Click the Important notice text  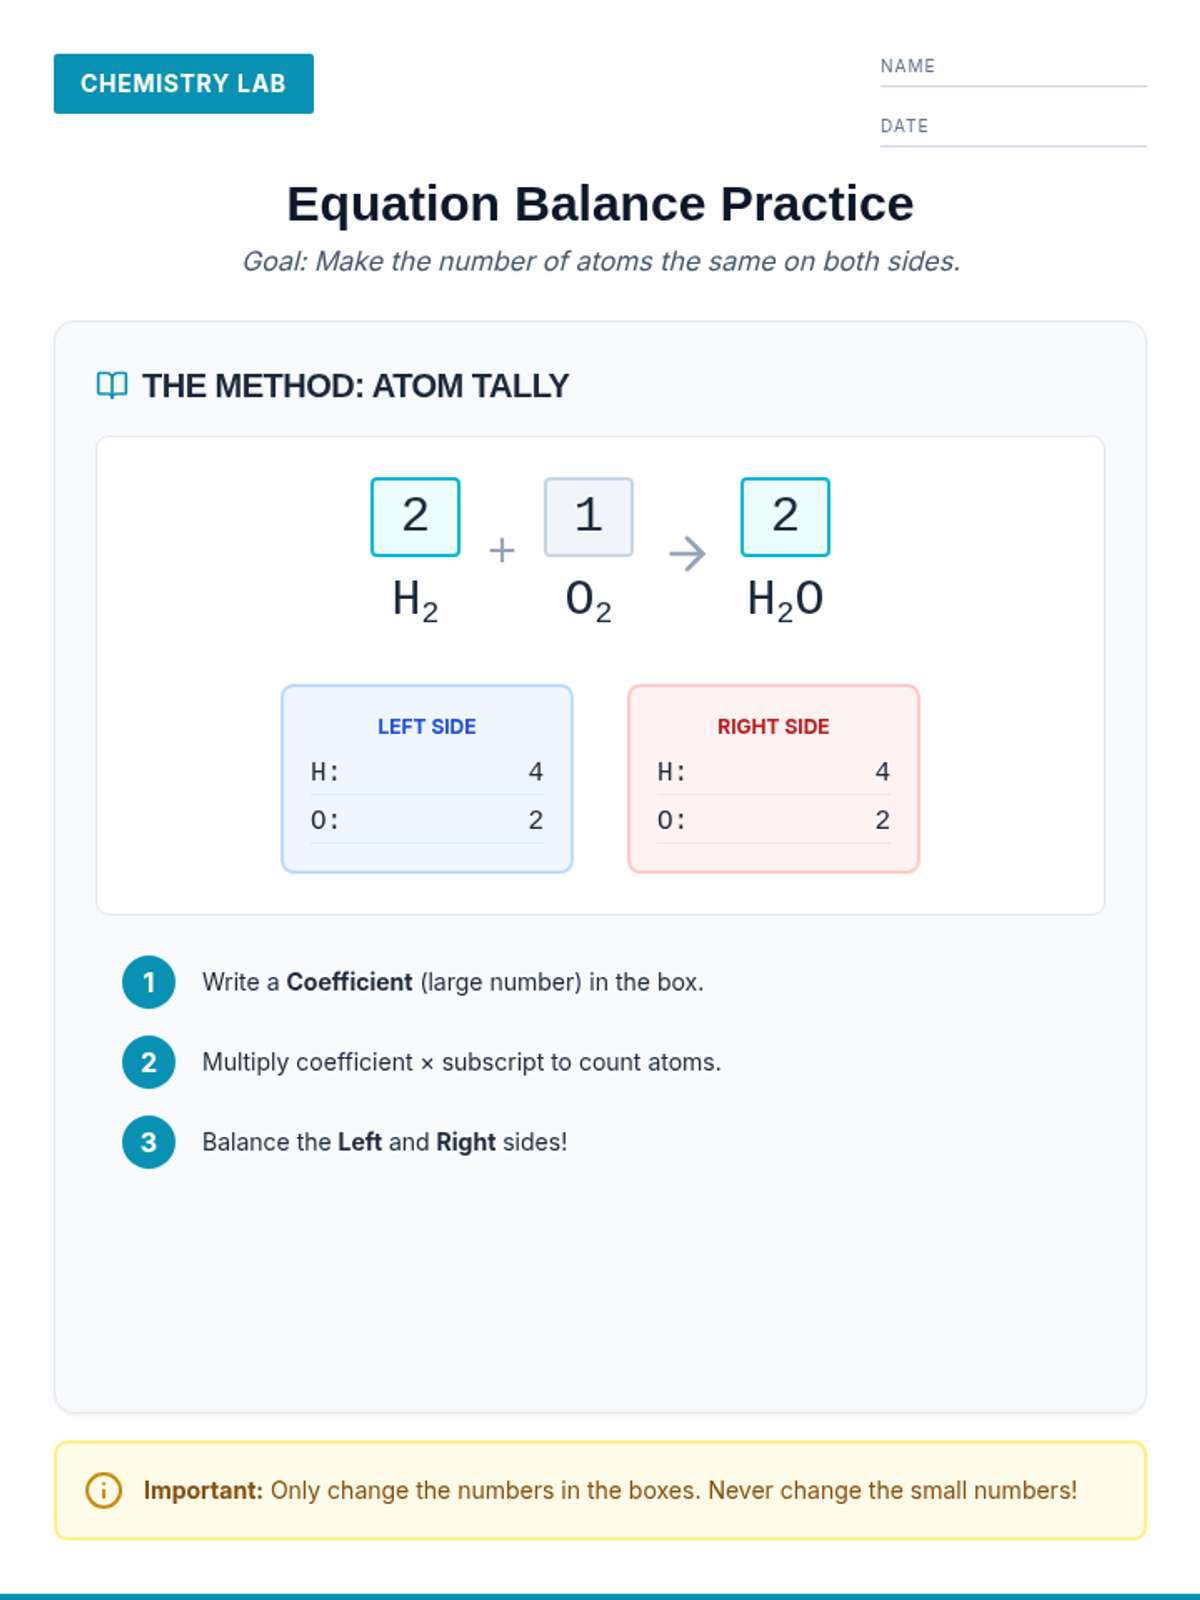coord(610,1490)
